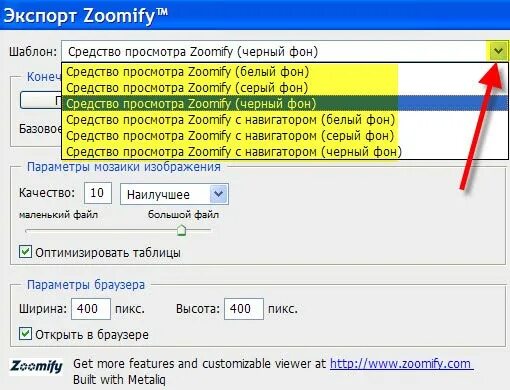The width and height of the screenshot is (510, 390).
Task: Open the Шаблон template dropdown arrow
Action: click(498, 51)
